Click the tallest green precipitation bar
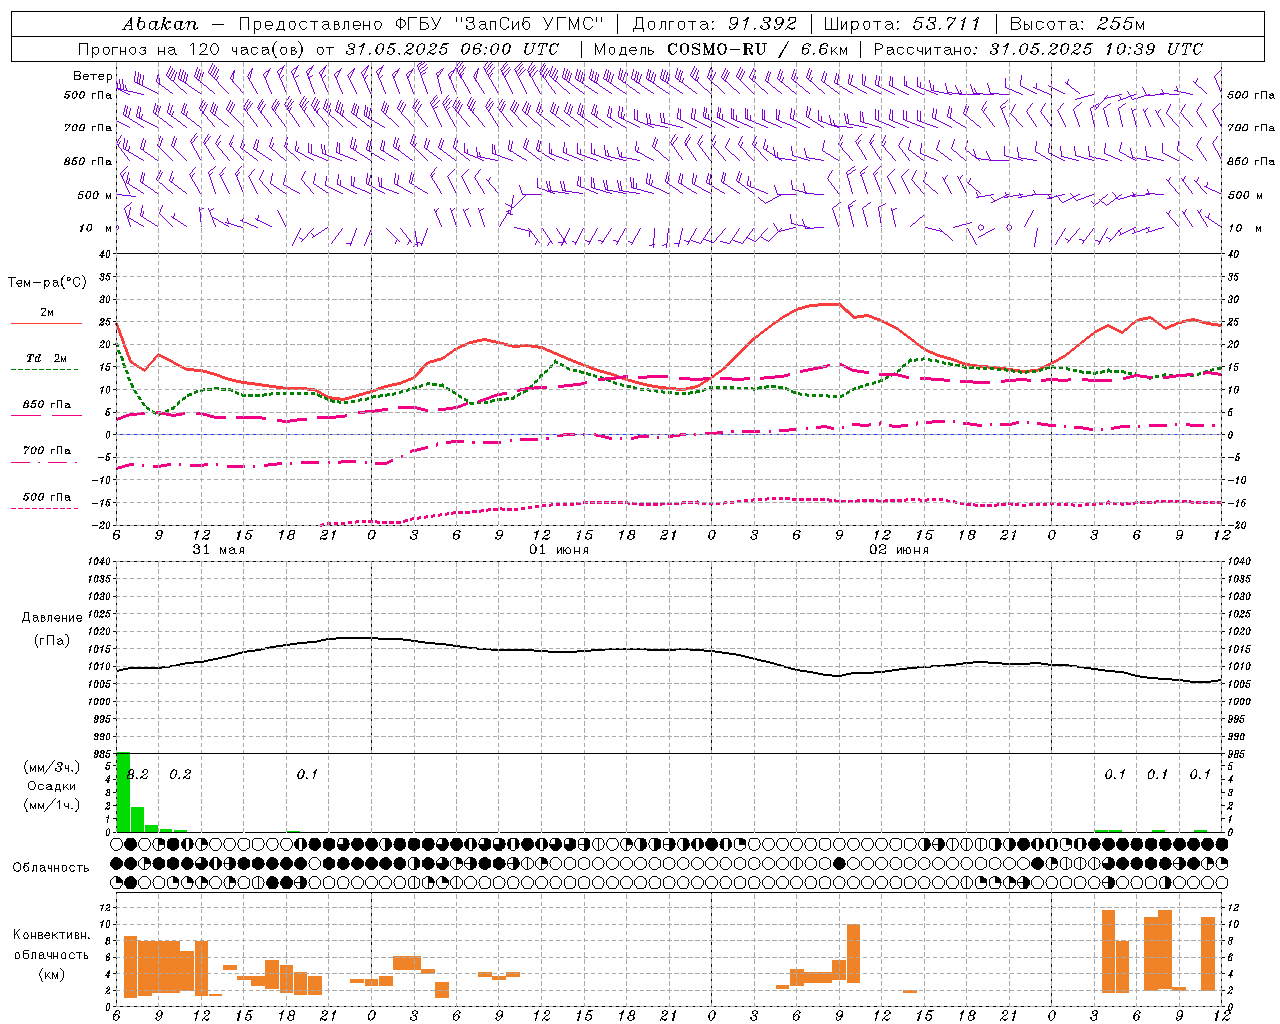 pyautogui.click(x=124, y=791)
